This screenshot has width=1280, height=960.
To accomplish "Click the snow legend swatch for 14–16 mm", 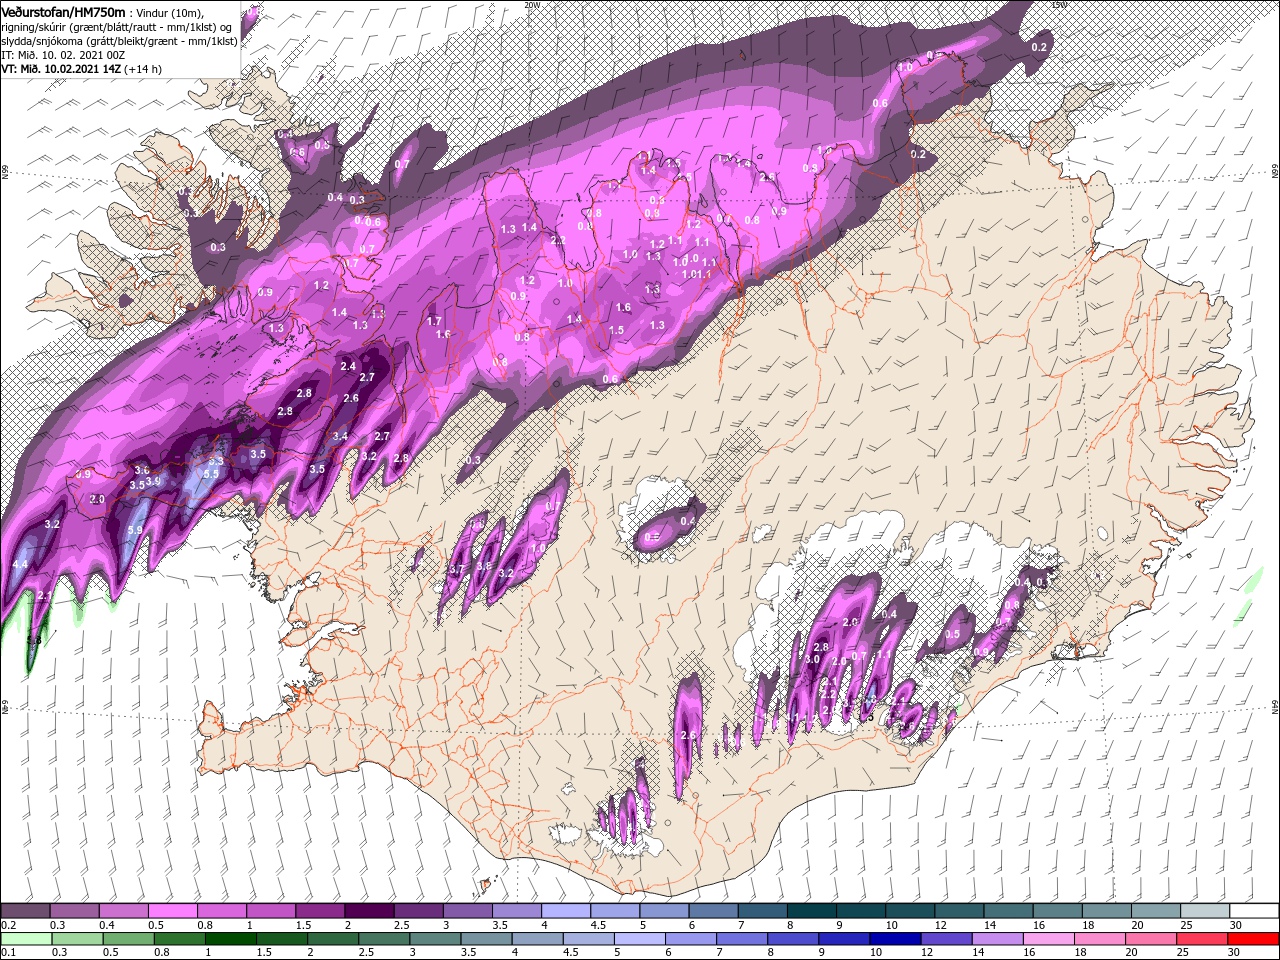I will point(1009,911).
